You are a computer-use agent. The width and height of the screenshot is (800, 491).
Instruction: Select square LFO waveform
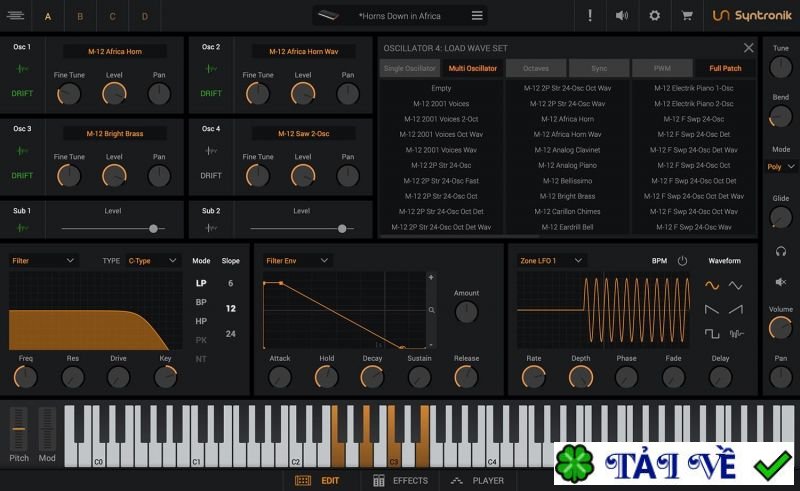pos(712,334)
